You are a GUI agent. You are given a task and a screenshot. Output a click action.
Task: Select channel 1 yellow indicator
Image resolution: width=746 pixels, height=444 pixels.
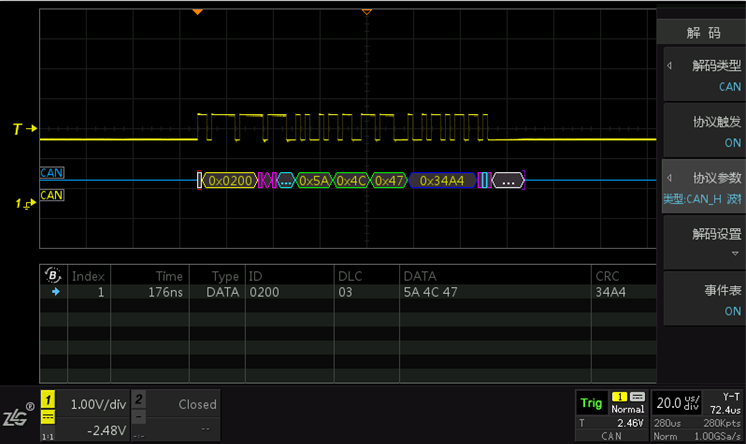click(x=48, y=399)
